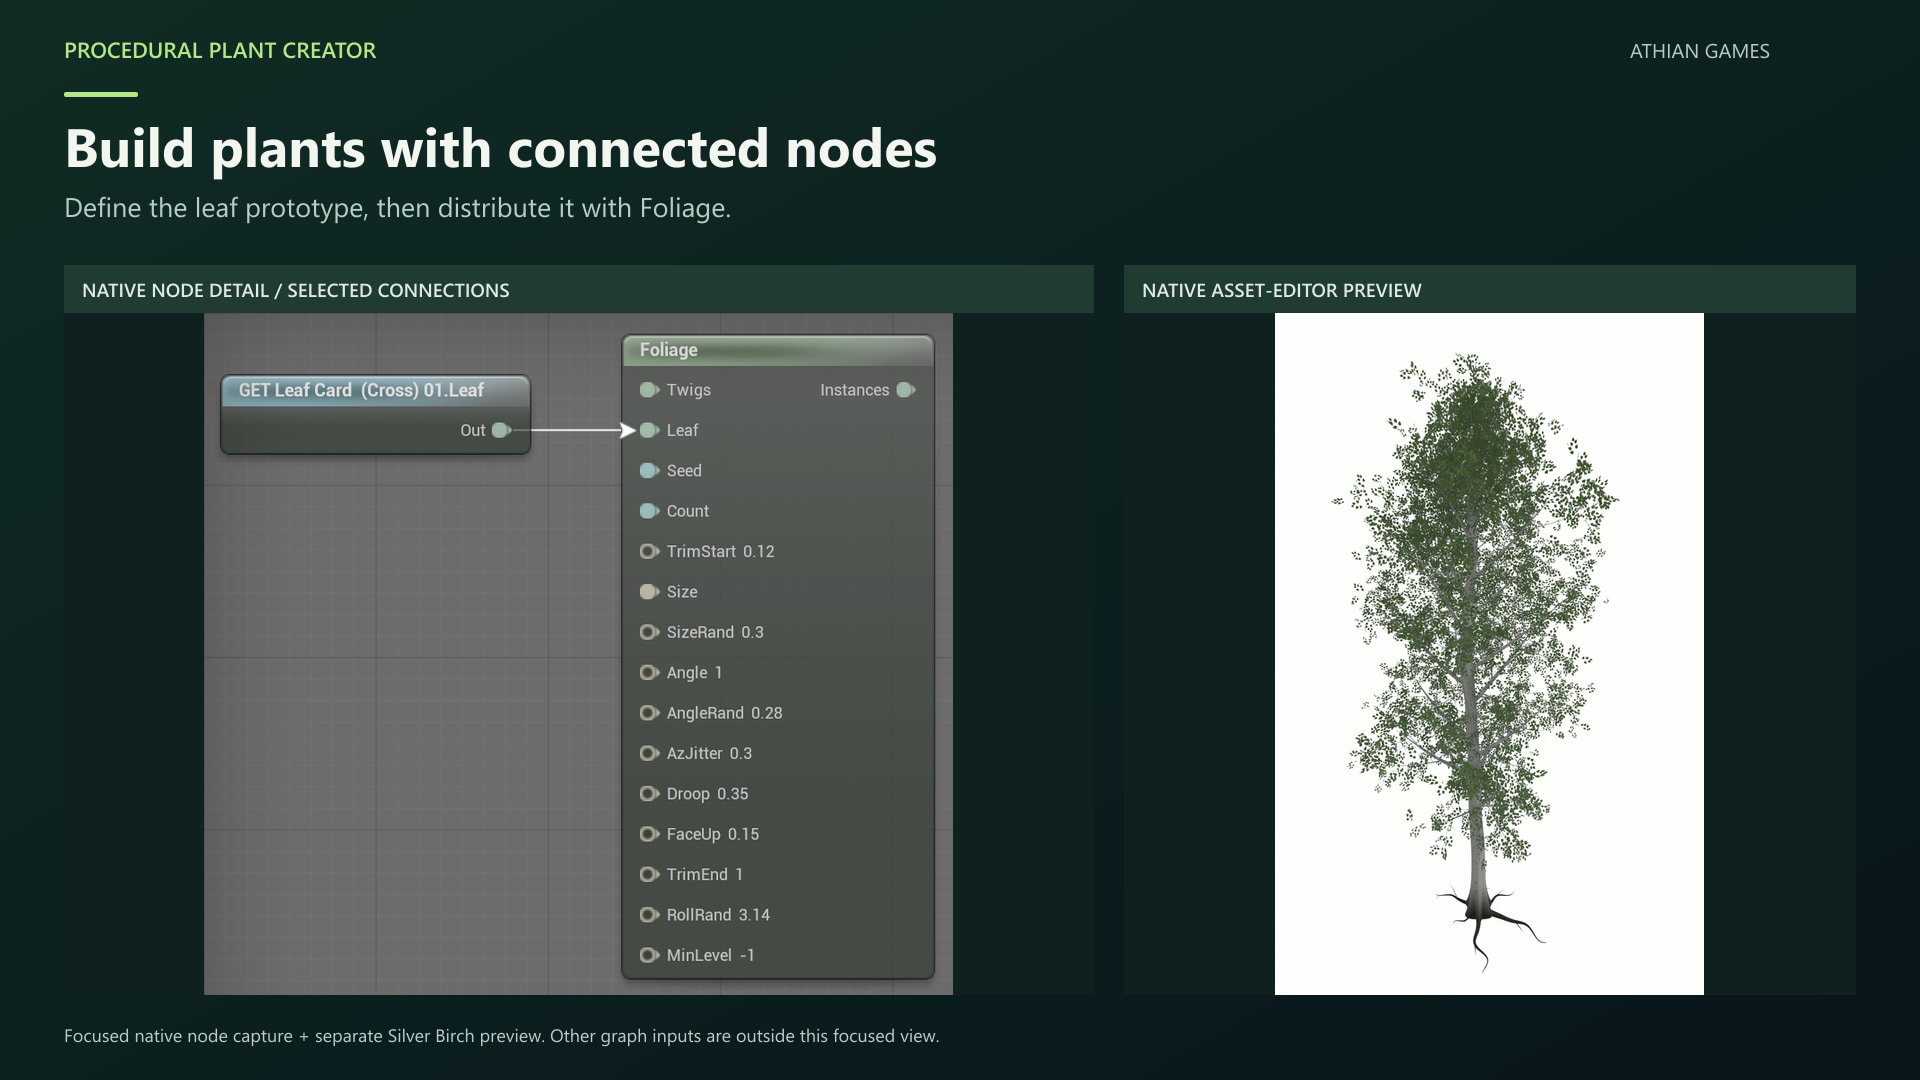Click the RollRand value 3.14
The width and height of the screenshot is (1920, 1080).
(754, 915)
